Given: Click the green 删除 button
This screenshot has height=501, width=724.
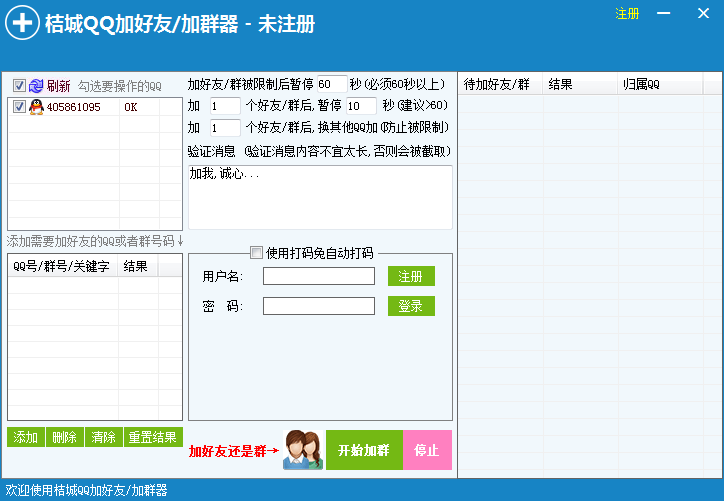Looking at the screenshot, I should pos(65,437).
